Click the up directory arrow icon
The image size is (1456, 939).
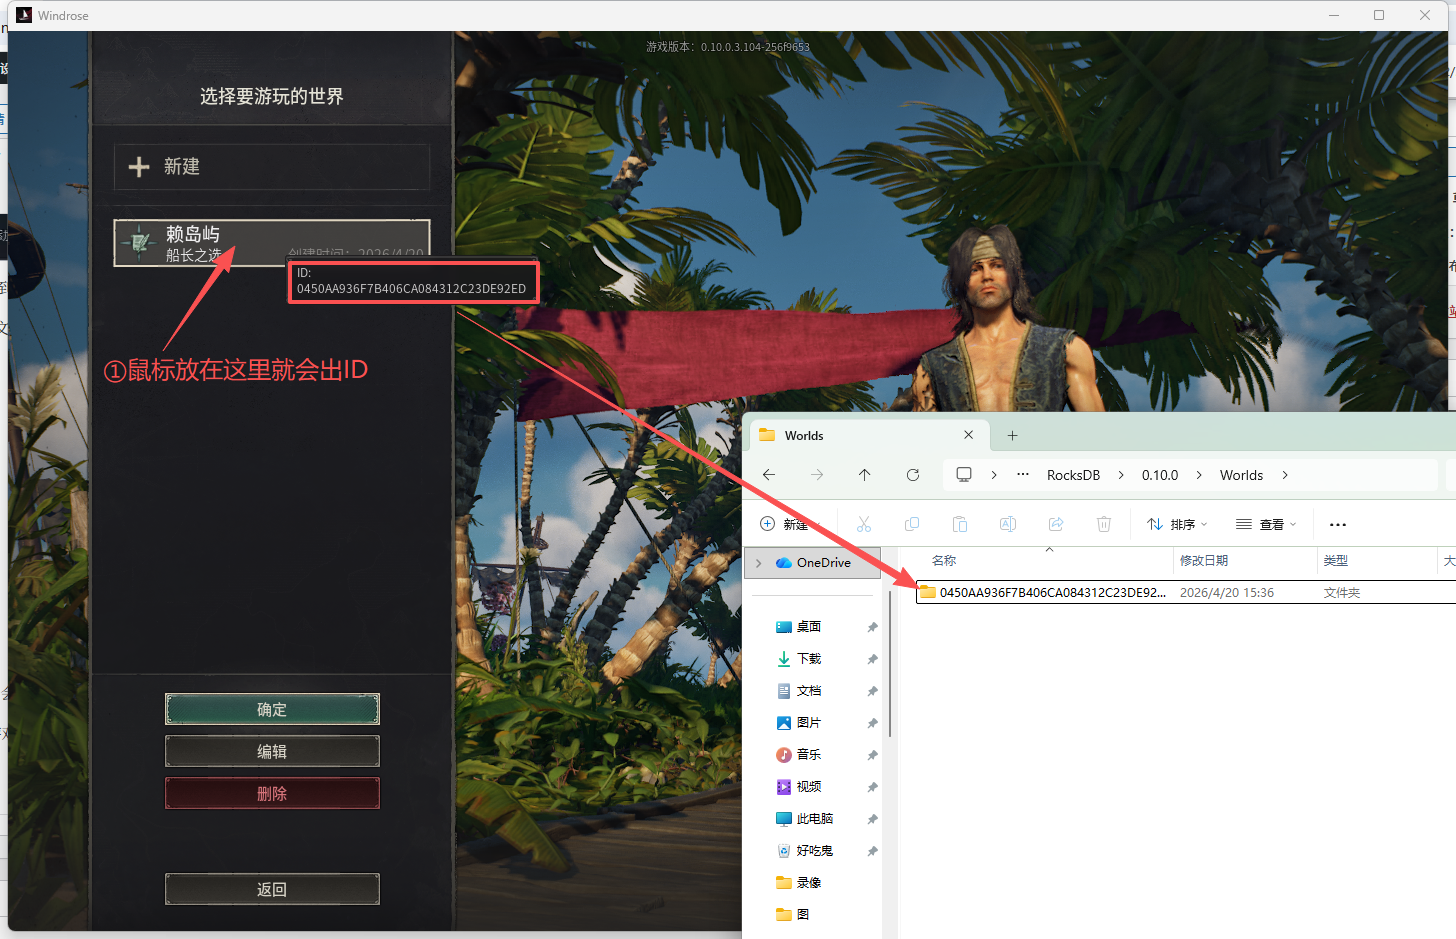click(865, 475)
